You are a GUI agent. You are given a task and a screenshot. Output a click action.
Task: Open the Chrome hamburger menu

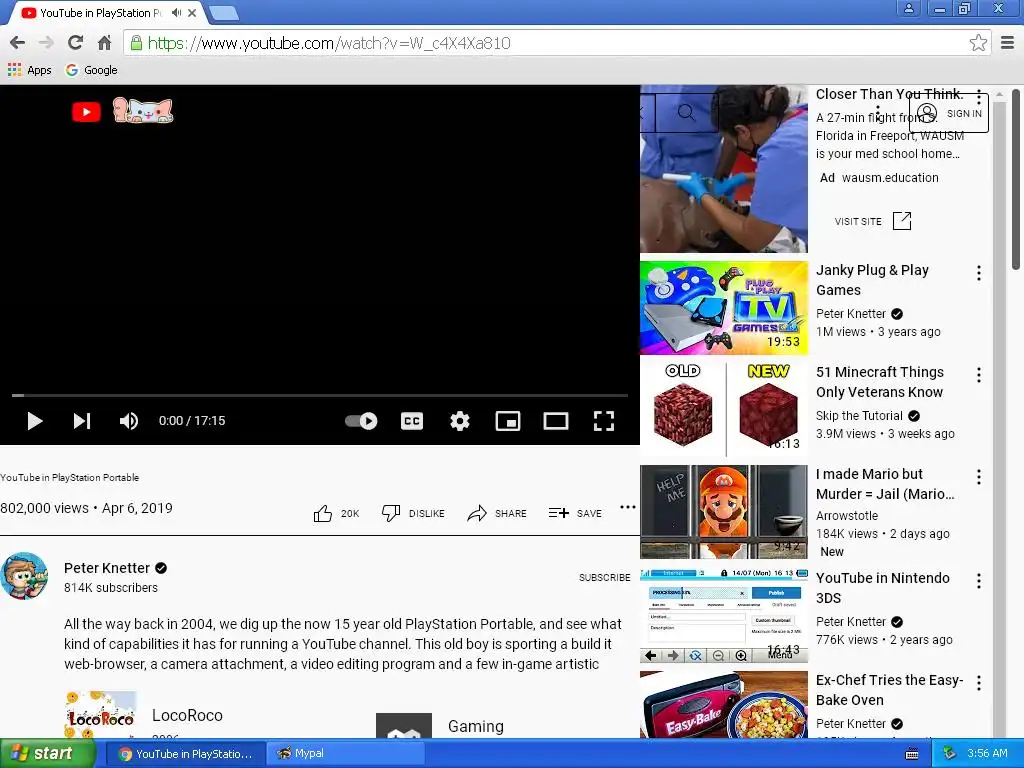coord(1008,43)
